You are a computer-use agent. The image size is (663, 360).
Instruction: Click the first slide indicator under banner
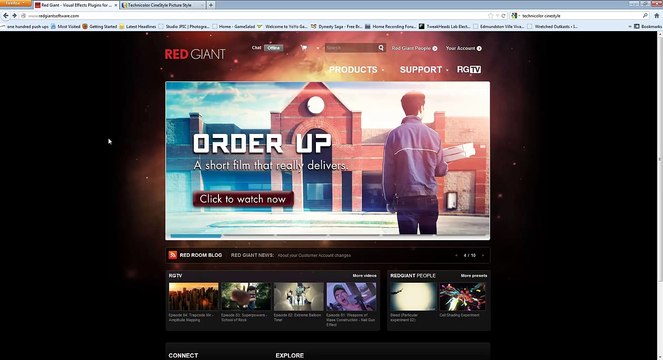click(196, 235)
